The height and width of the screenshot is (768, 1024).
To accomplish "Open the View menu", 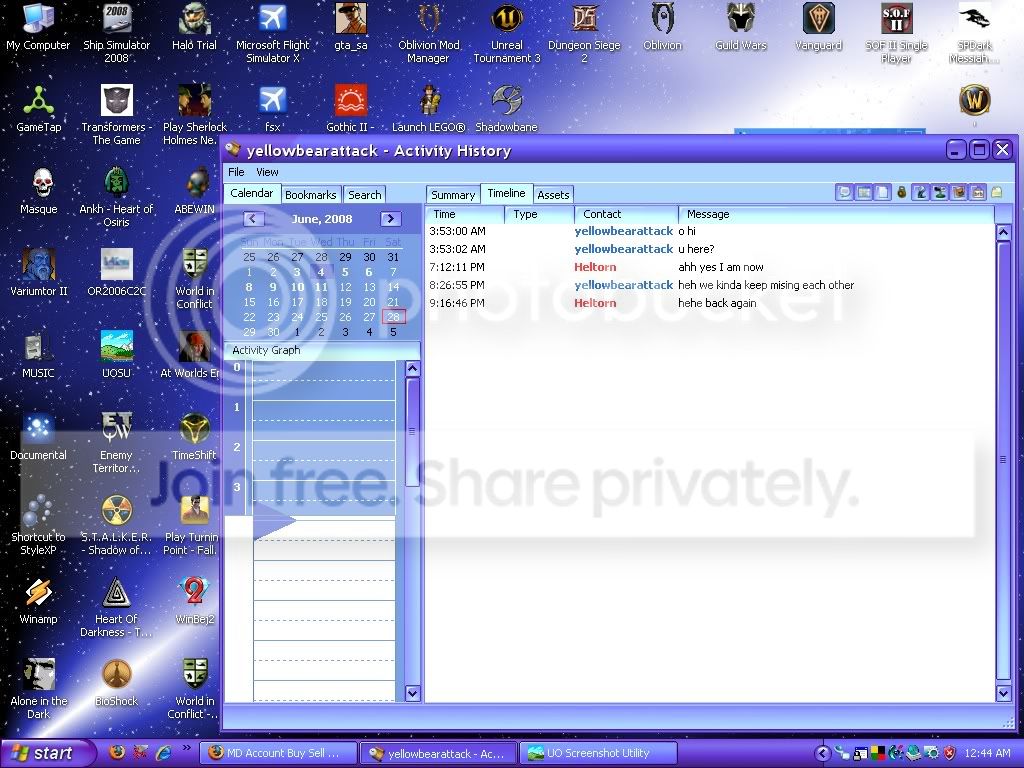I will click(267, 172).
